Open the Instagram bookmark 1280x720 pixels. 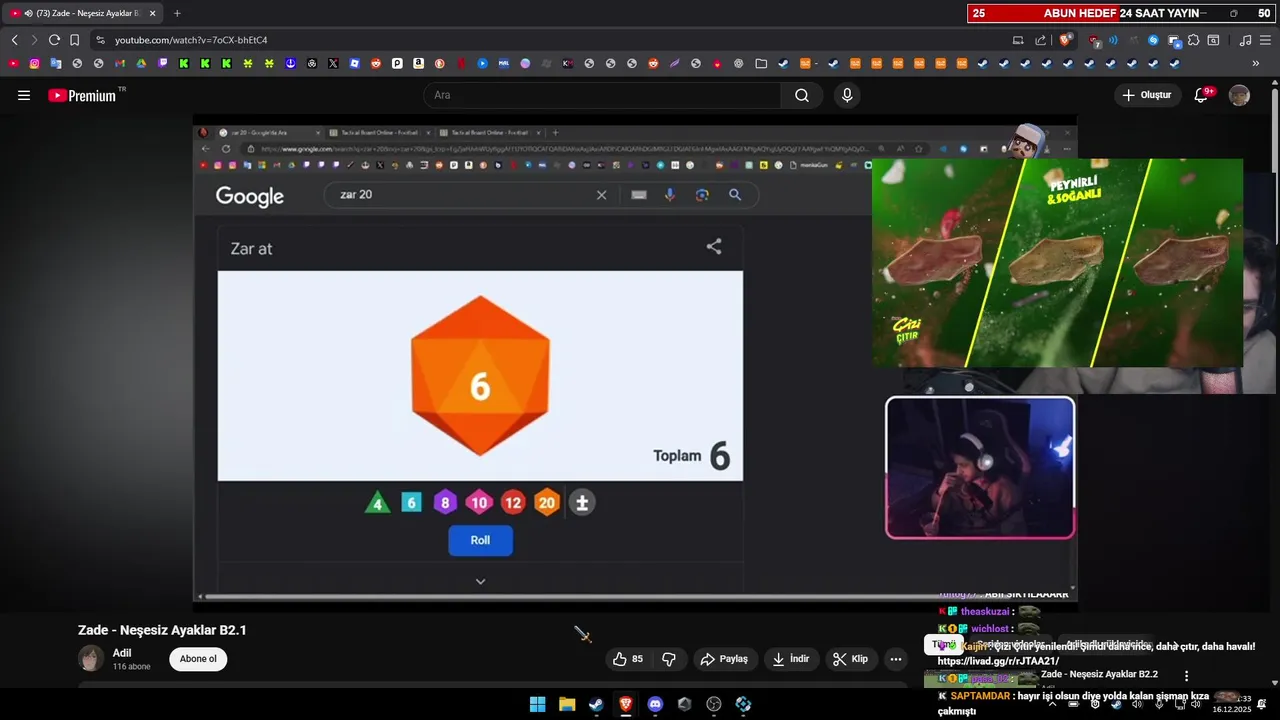pyautogui.click(x=34, y=63)
